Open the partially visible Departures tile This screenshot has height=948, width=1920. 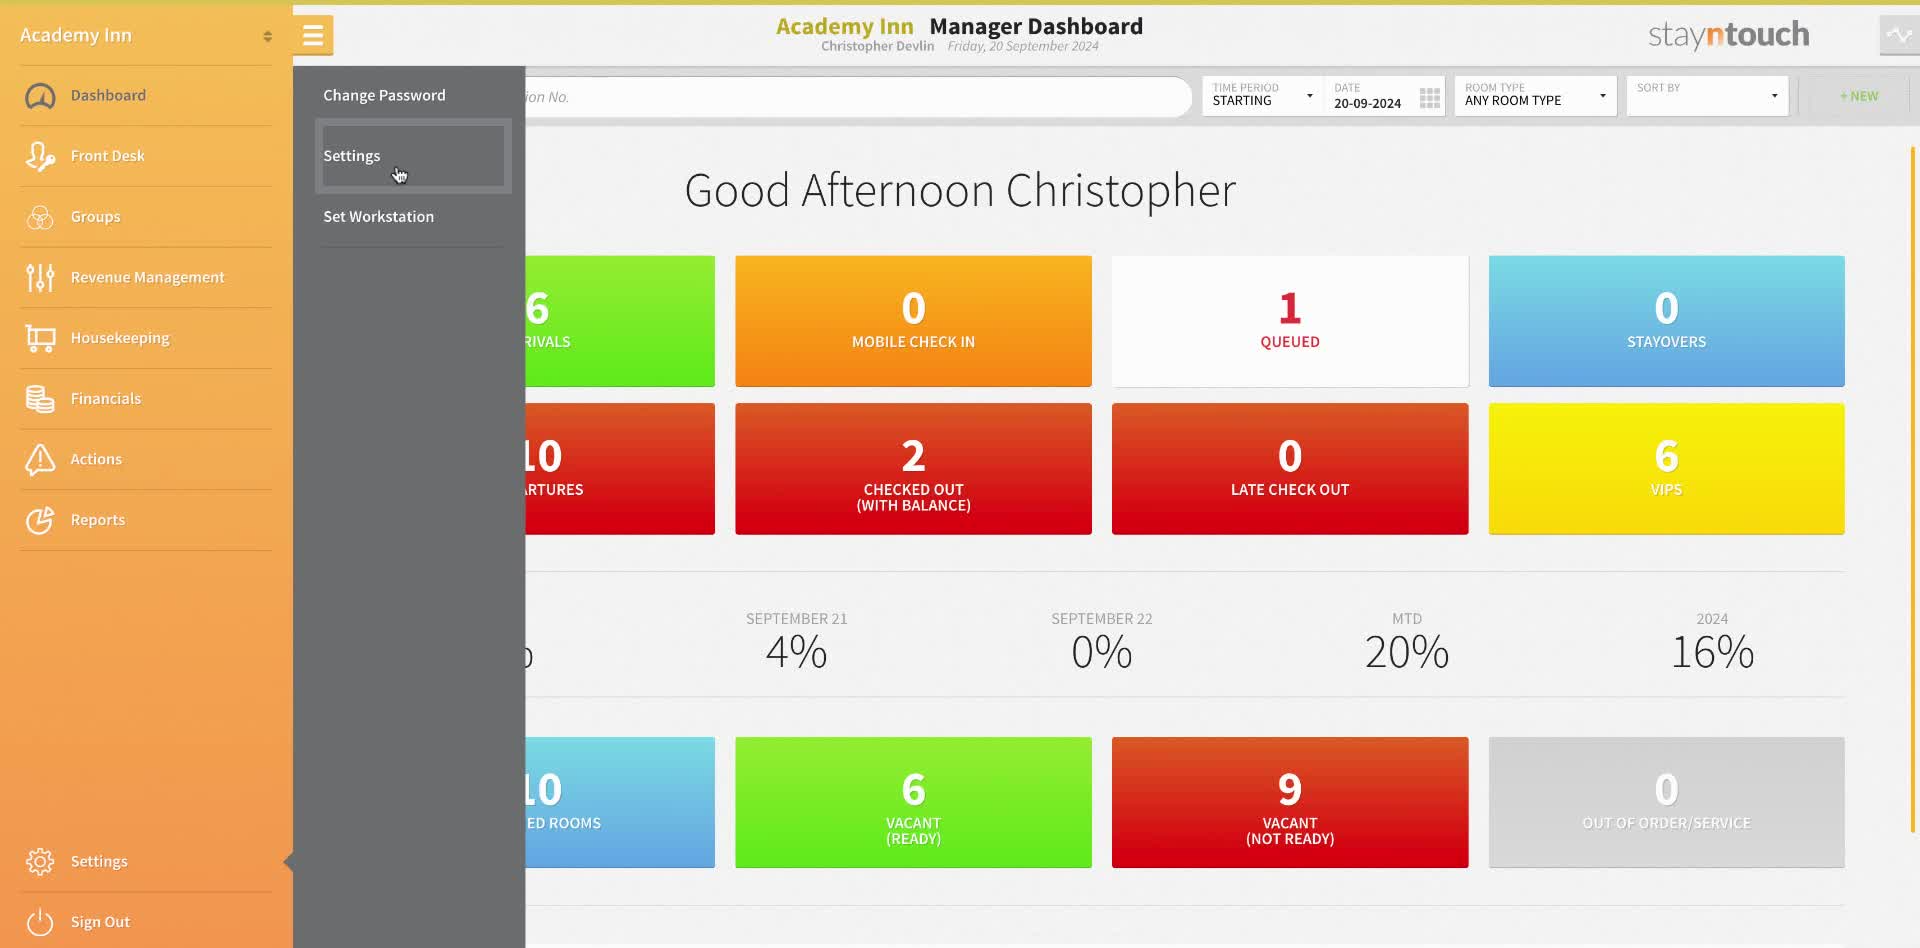point(620,469)
